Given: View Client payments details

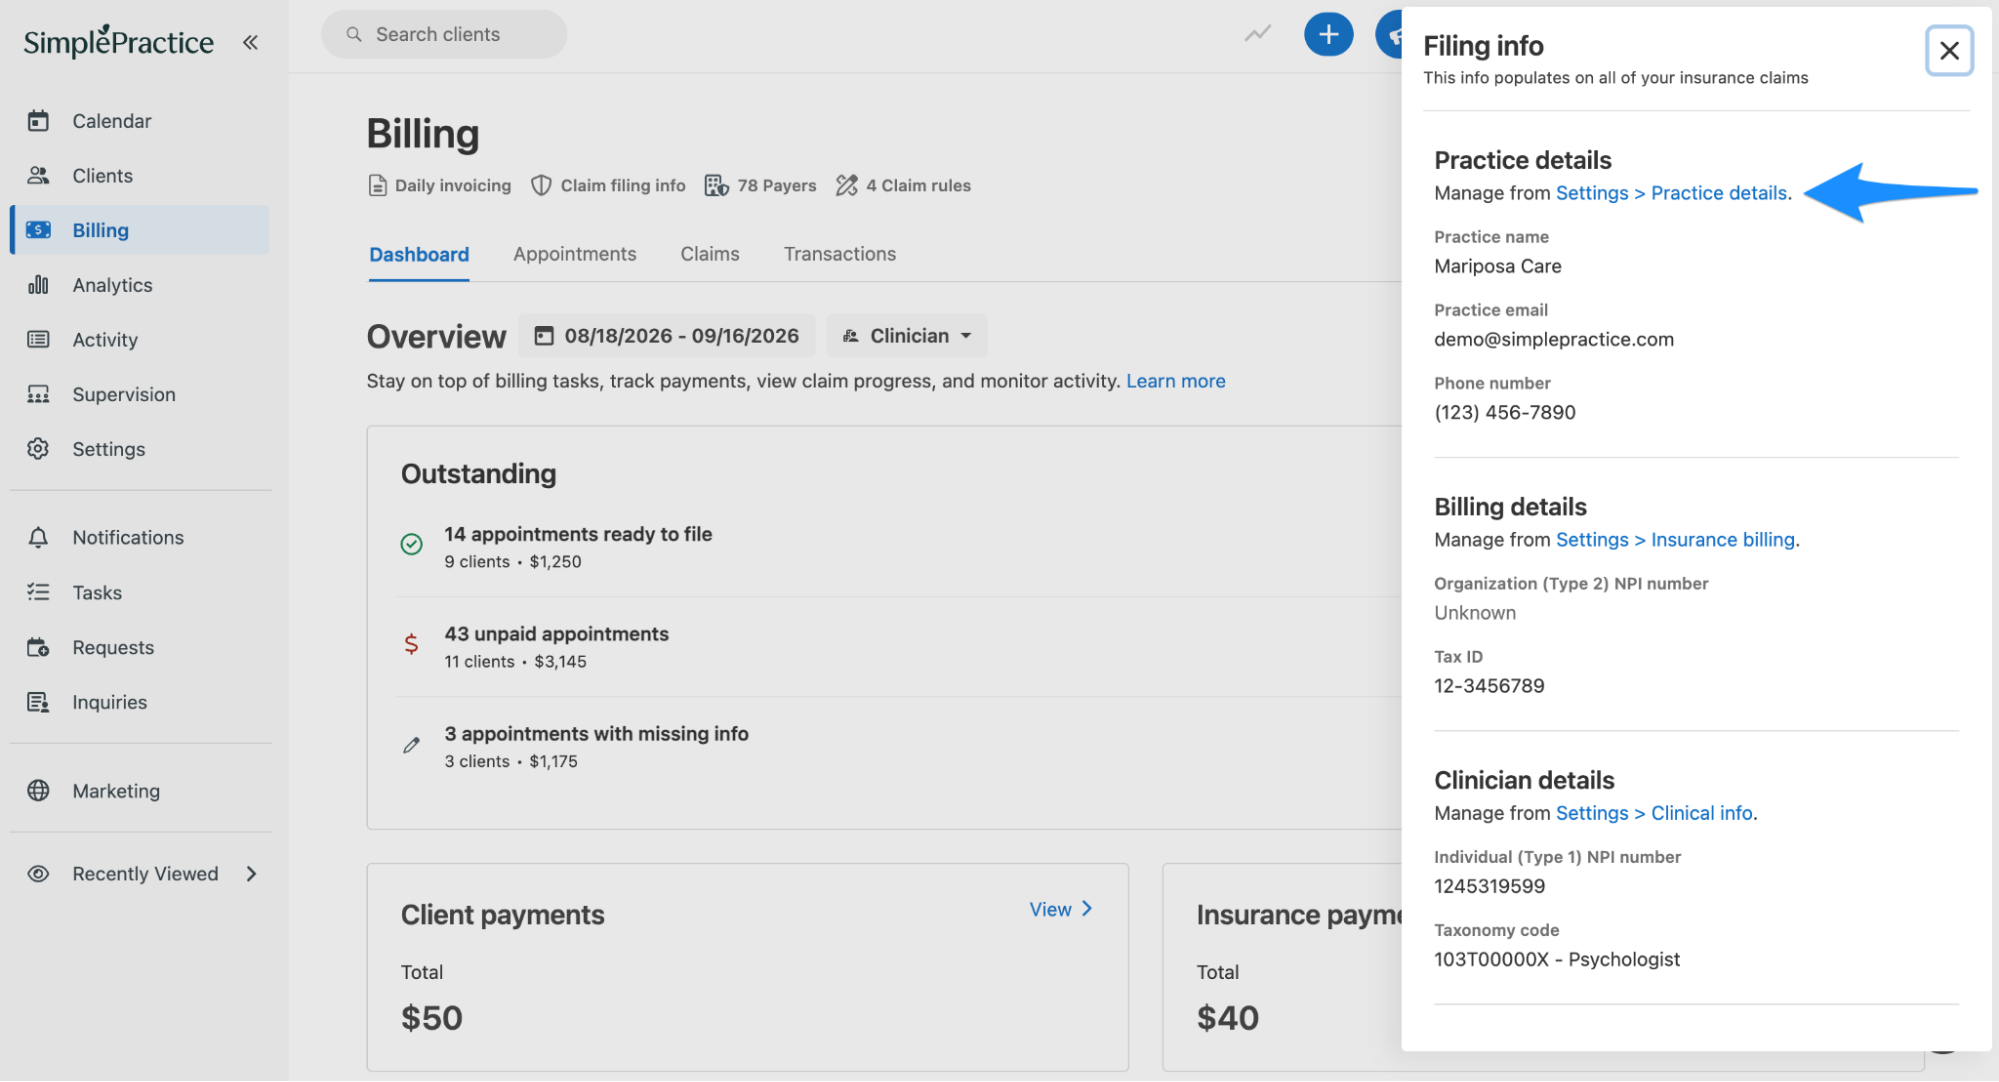Looking at the screenshot, I should (1061, 910).
